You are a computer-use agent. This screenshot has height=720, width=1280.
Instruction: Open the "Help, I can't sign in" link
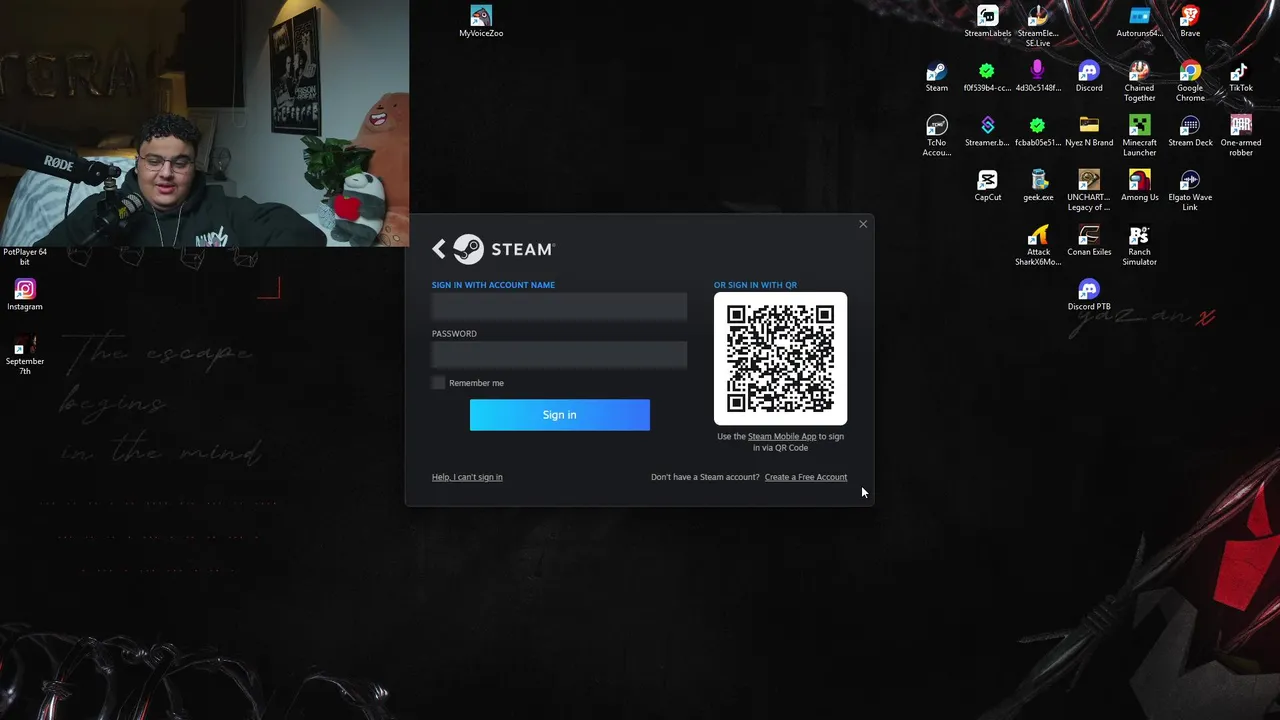tap(467, 477)
